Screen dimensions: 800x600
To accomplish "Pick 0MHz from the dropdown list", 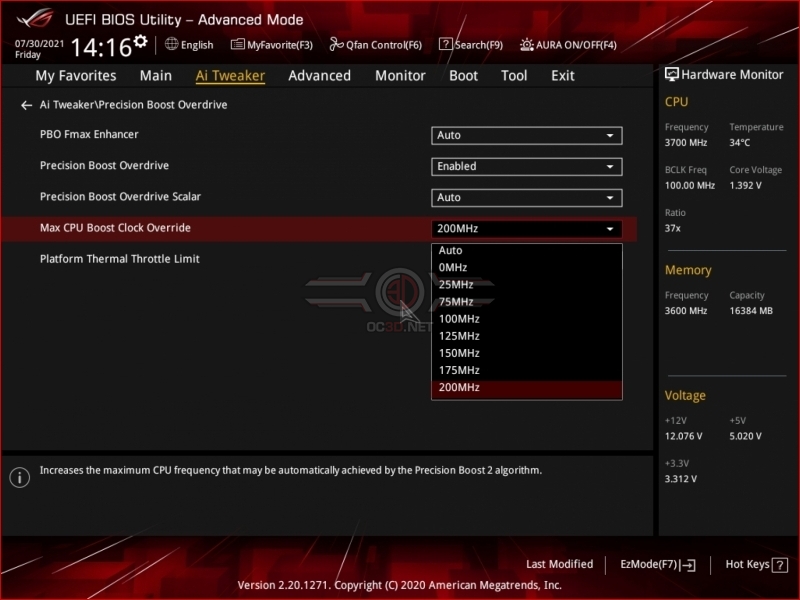I will 527,267.
